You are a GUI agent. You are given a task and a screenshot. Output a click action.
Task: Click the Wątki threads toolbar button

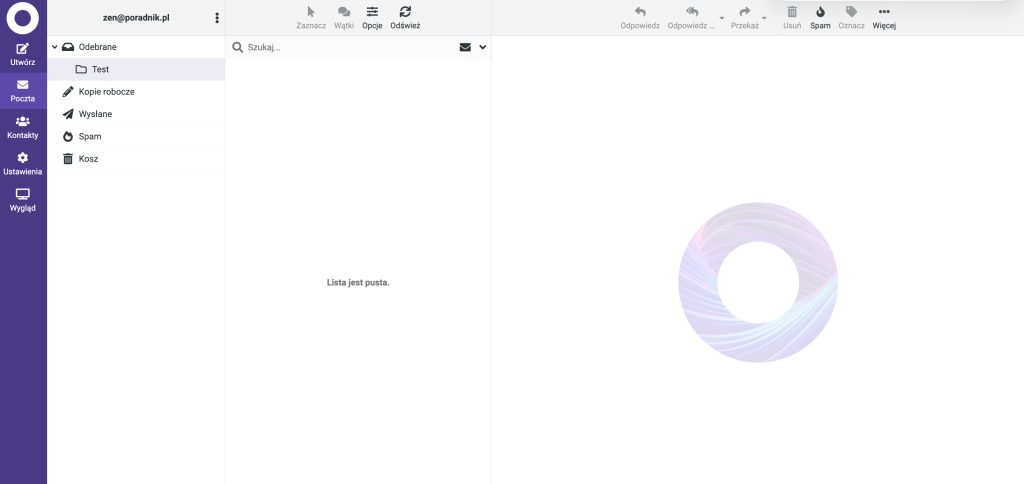[x=344, y=18]
